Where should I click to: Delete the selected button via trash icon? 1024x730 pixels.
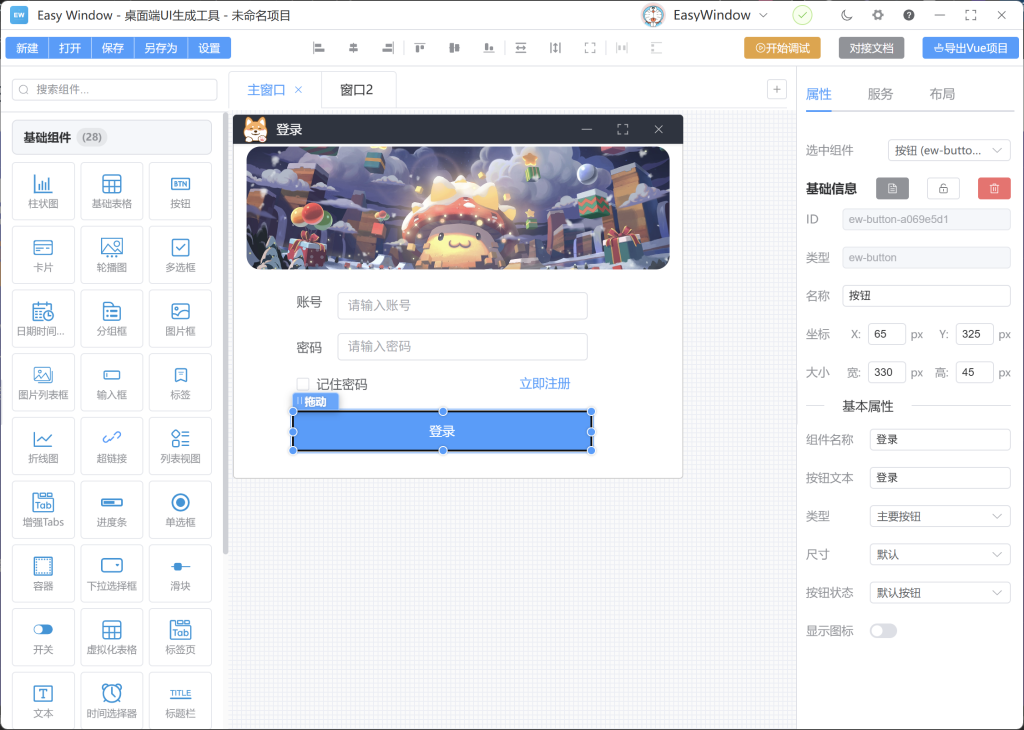(x=993, y=188)
